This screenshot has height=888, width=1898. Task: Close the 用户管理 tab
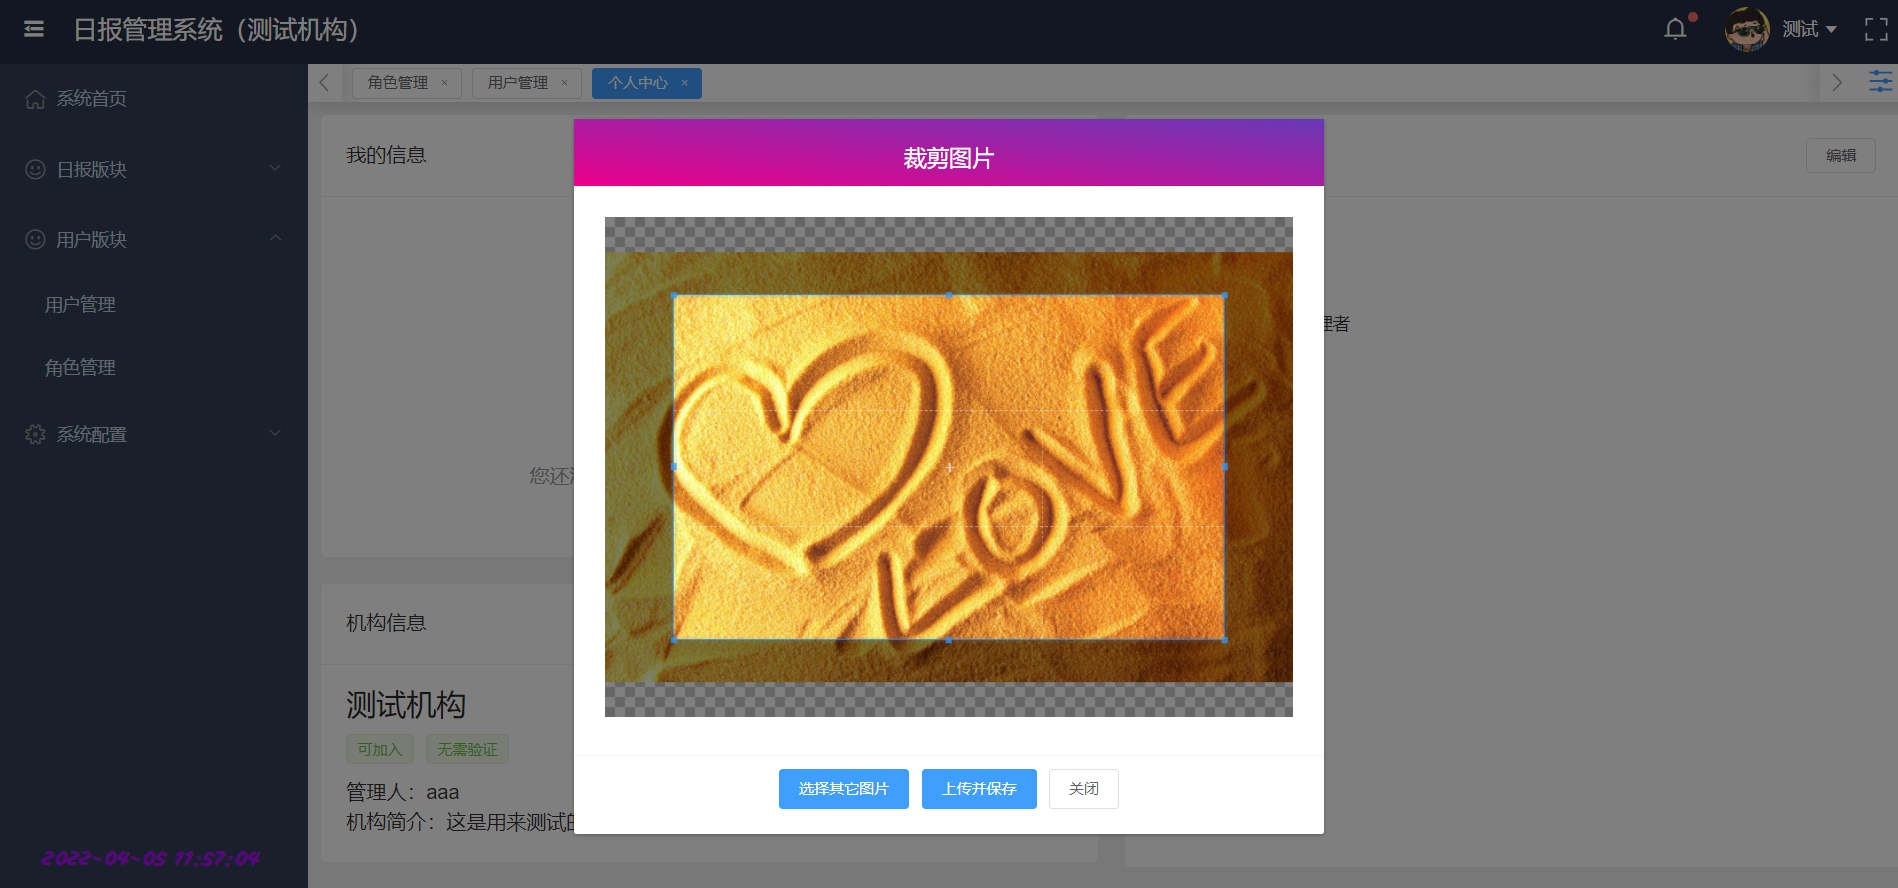[x=565, y=83]
